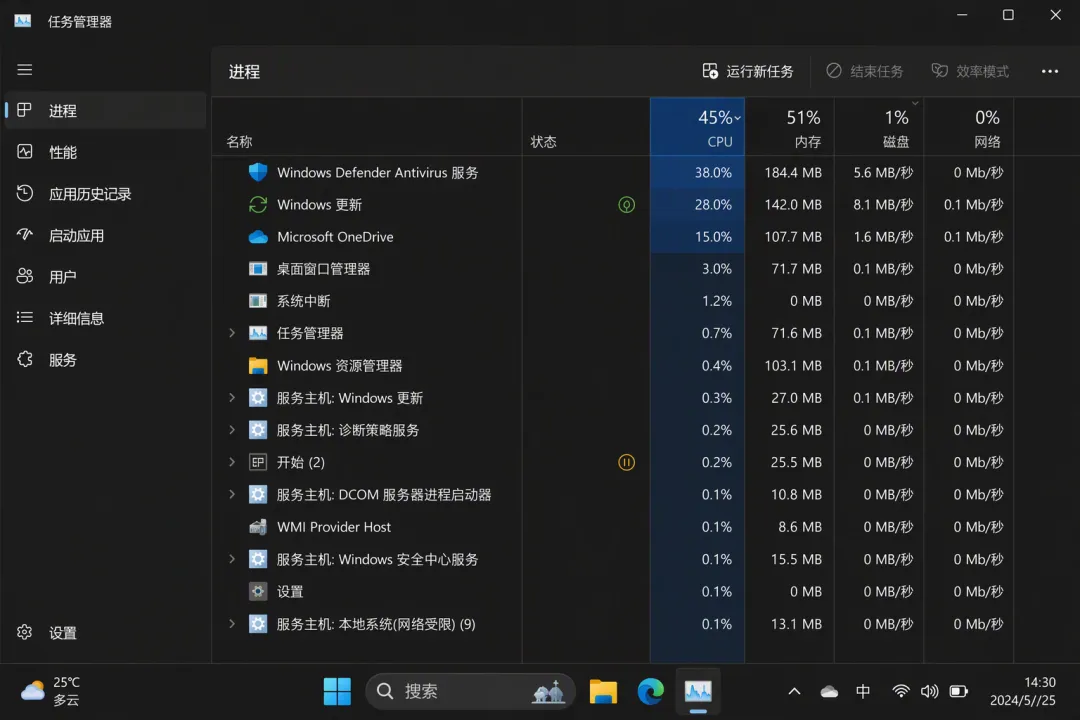The height and width of the screenshot is (720, 1080).
Task: Expand 服务主机: Windows 更新 group
Action: 232,398
